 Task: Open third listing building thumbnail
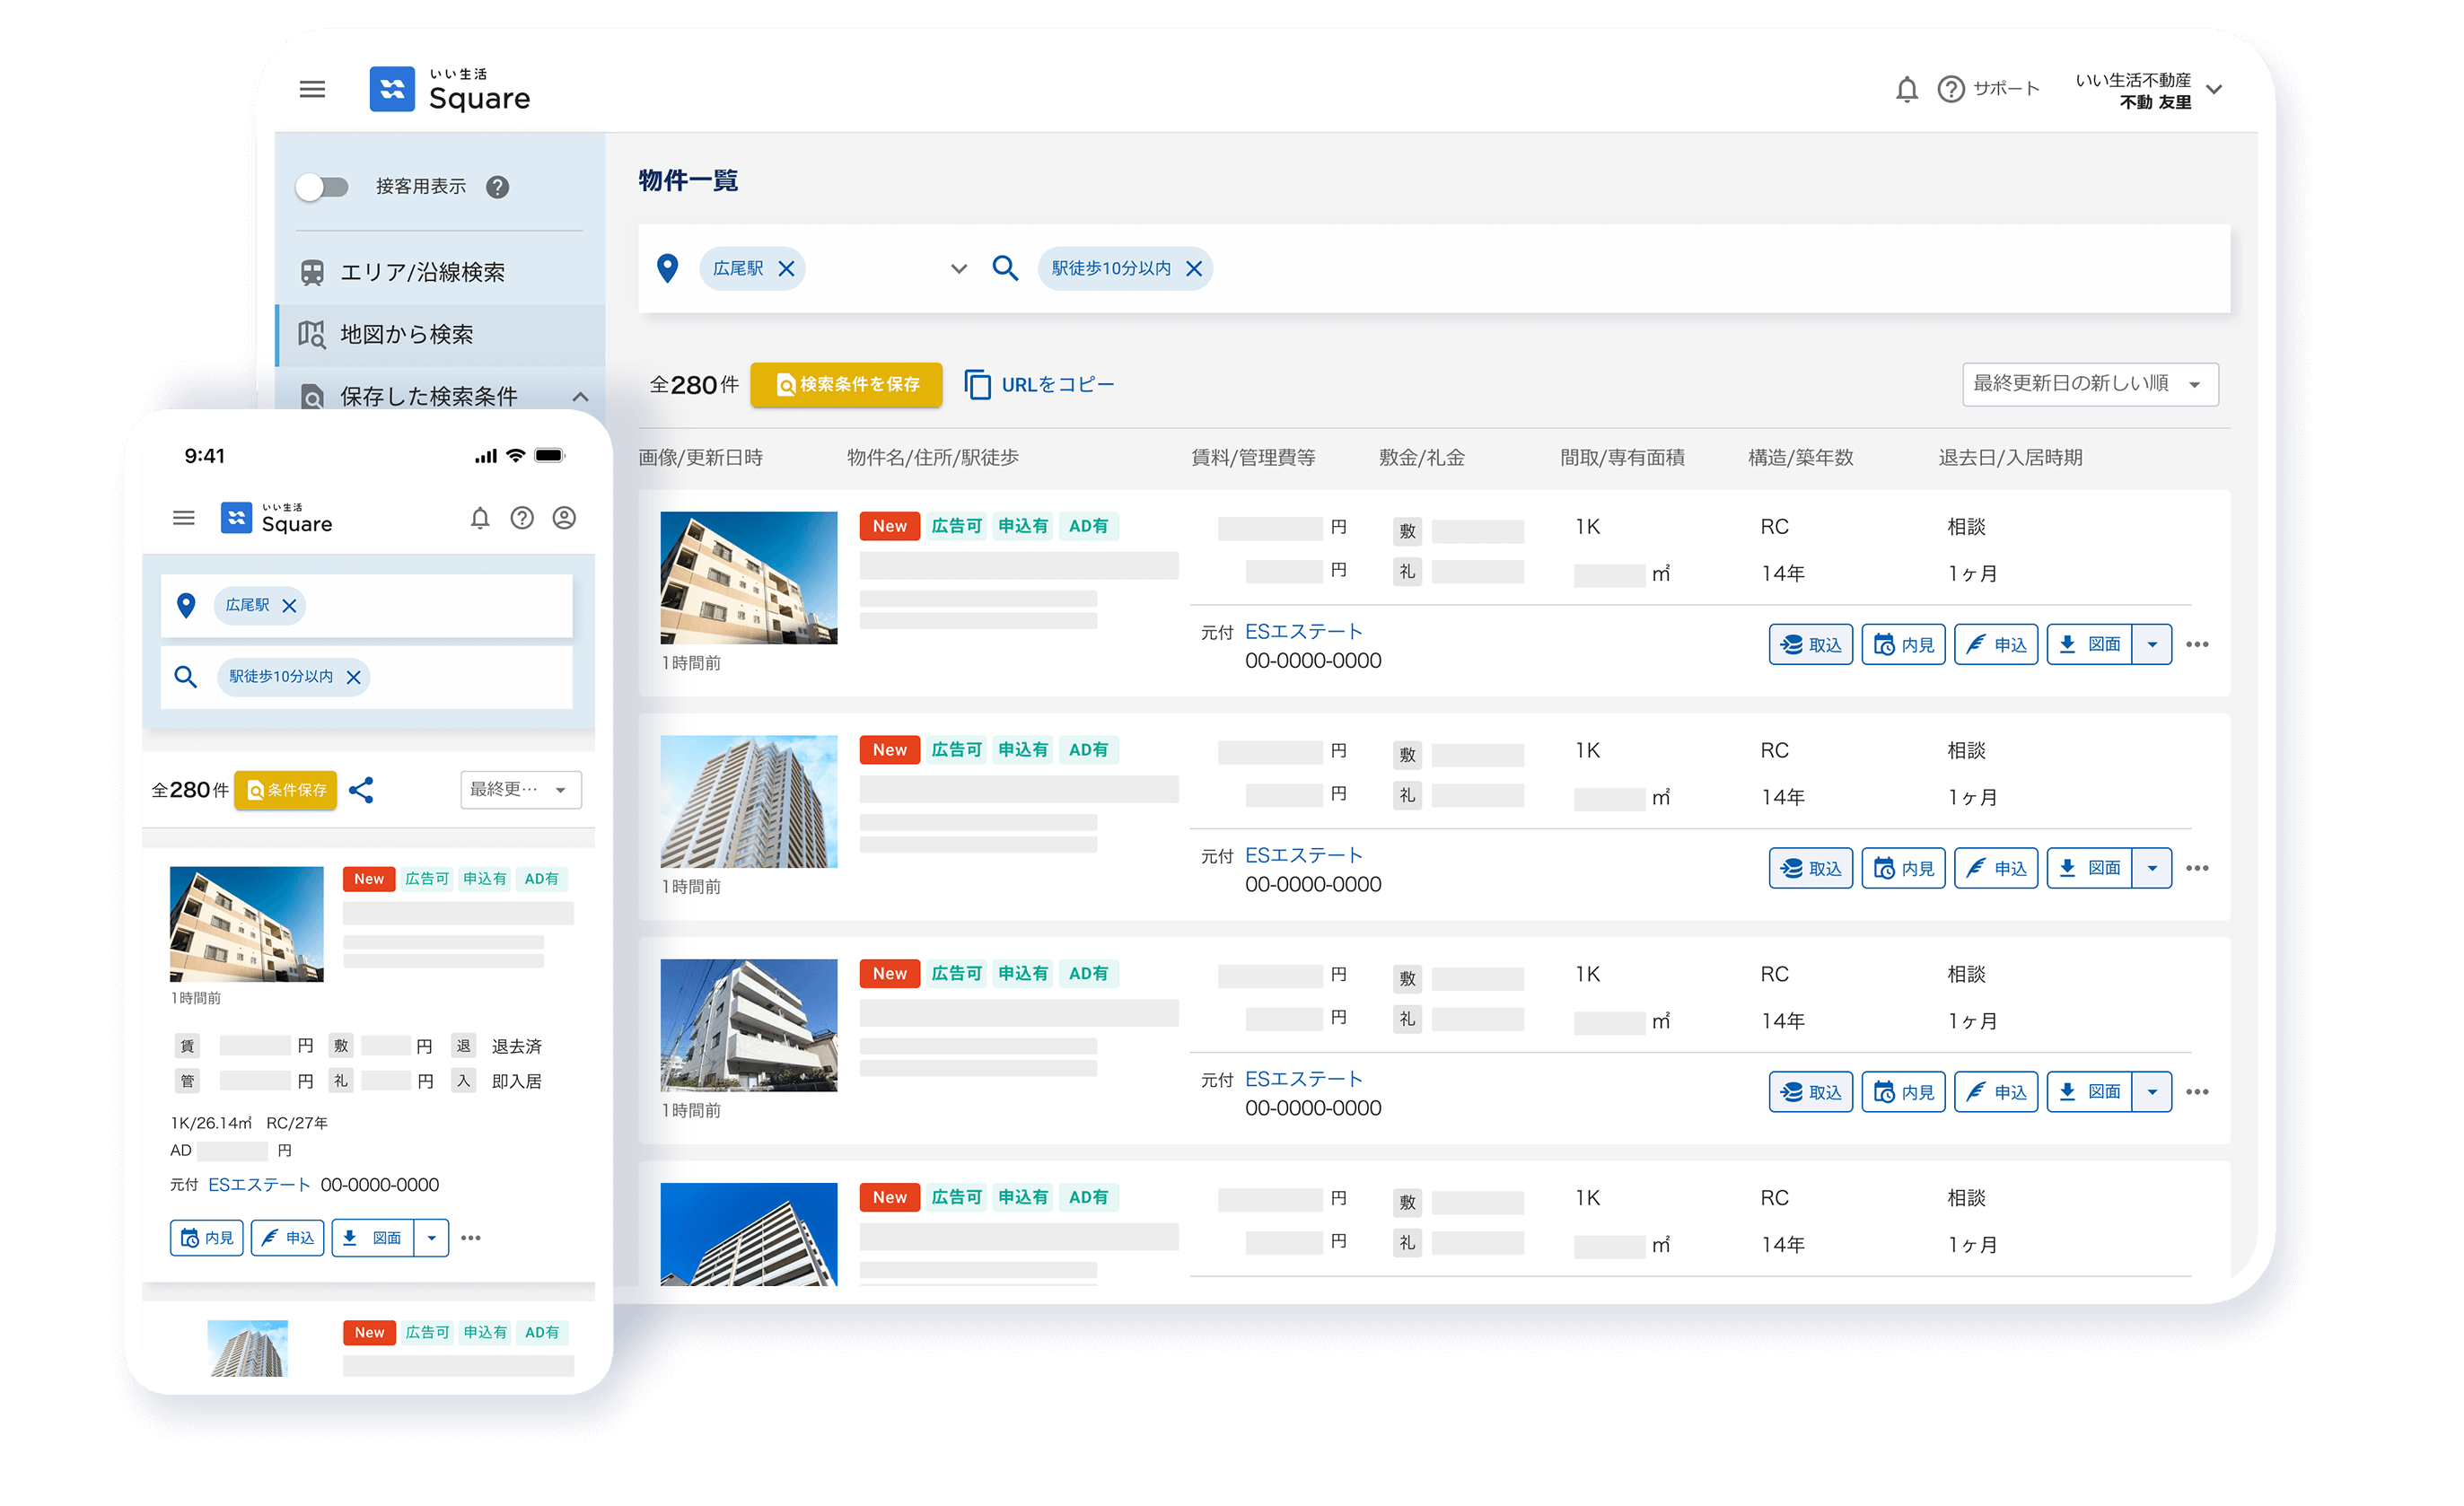pyautogui.click(x=748, y=1026)
